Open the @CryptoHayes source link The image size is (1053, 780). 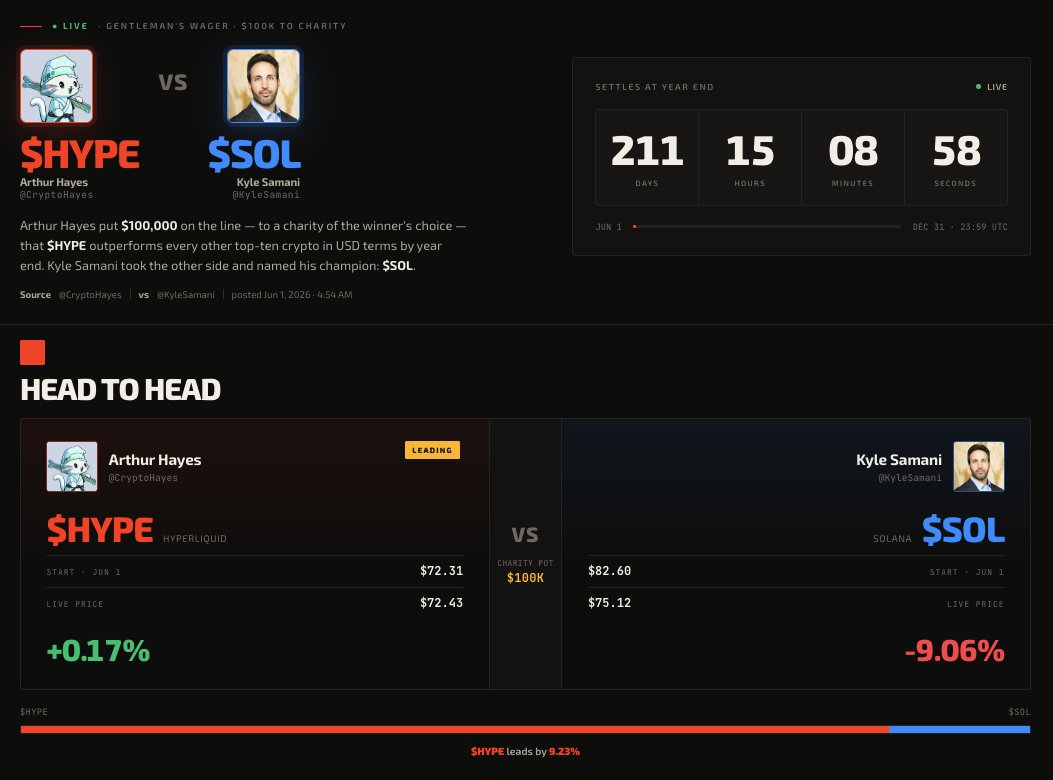click(90, 295)
